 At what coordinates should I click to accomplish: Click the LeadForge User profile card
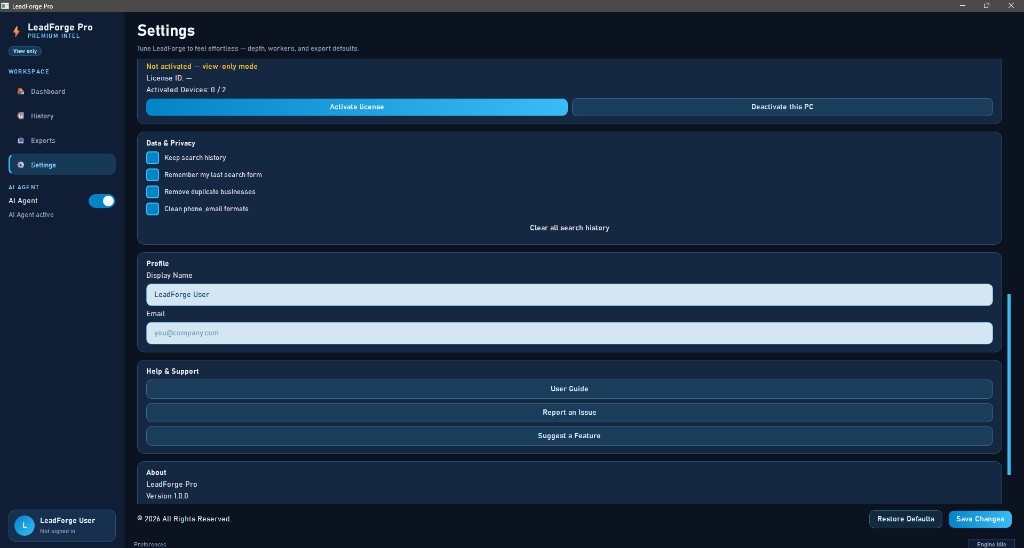62,526
